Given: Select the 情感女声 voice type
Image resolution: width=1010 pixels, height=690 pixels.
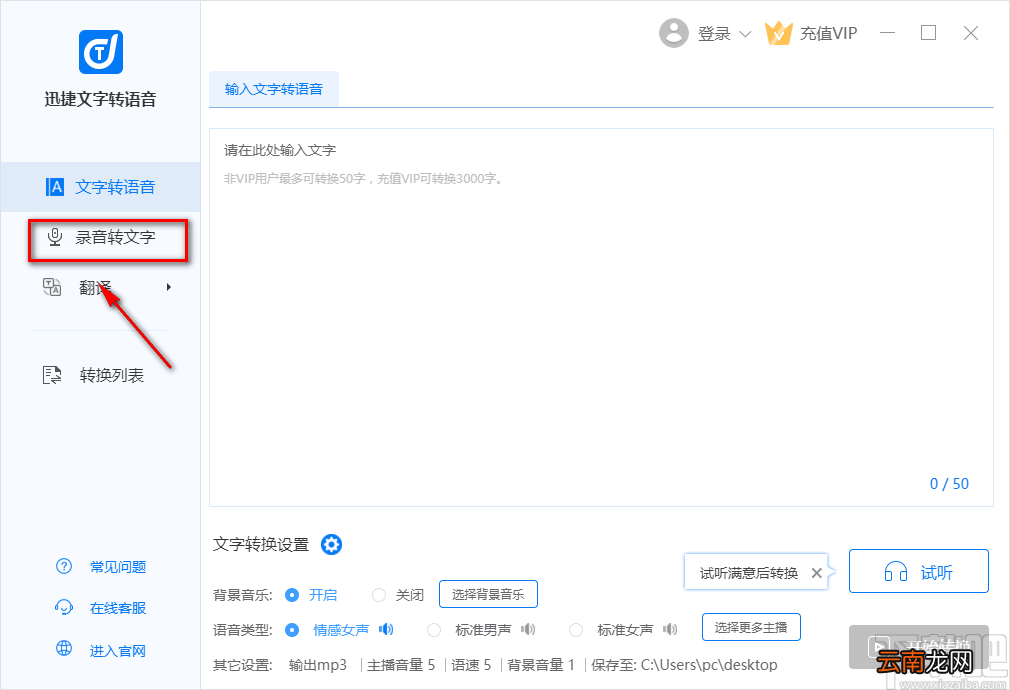Looking at the screenshot, I should 292,629.
